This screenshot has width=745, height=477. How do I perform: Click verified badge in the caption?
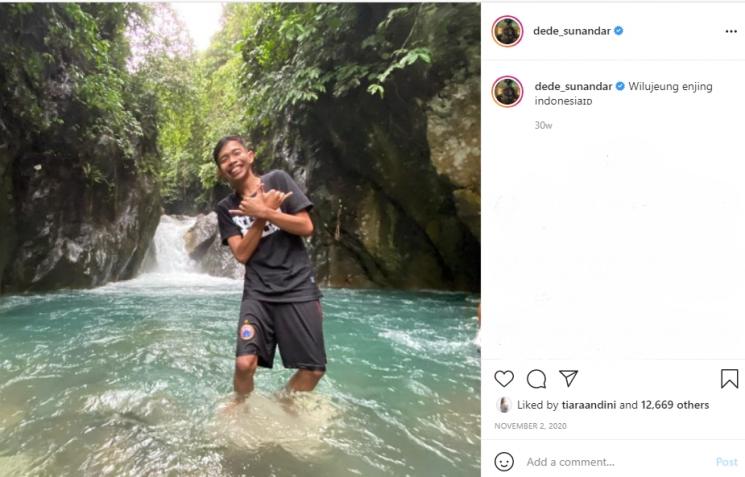(x=620, y=87)
